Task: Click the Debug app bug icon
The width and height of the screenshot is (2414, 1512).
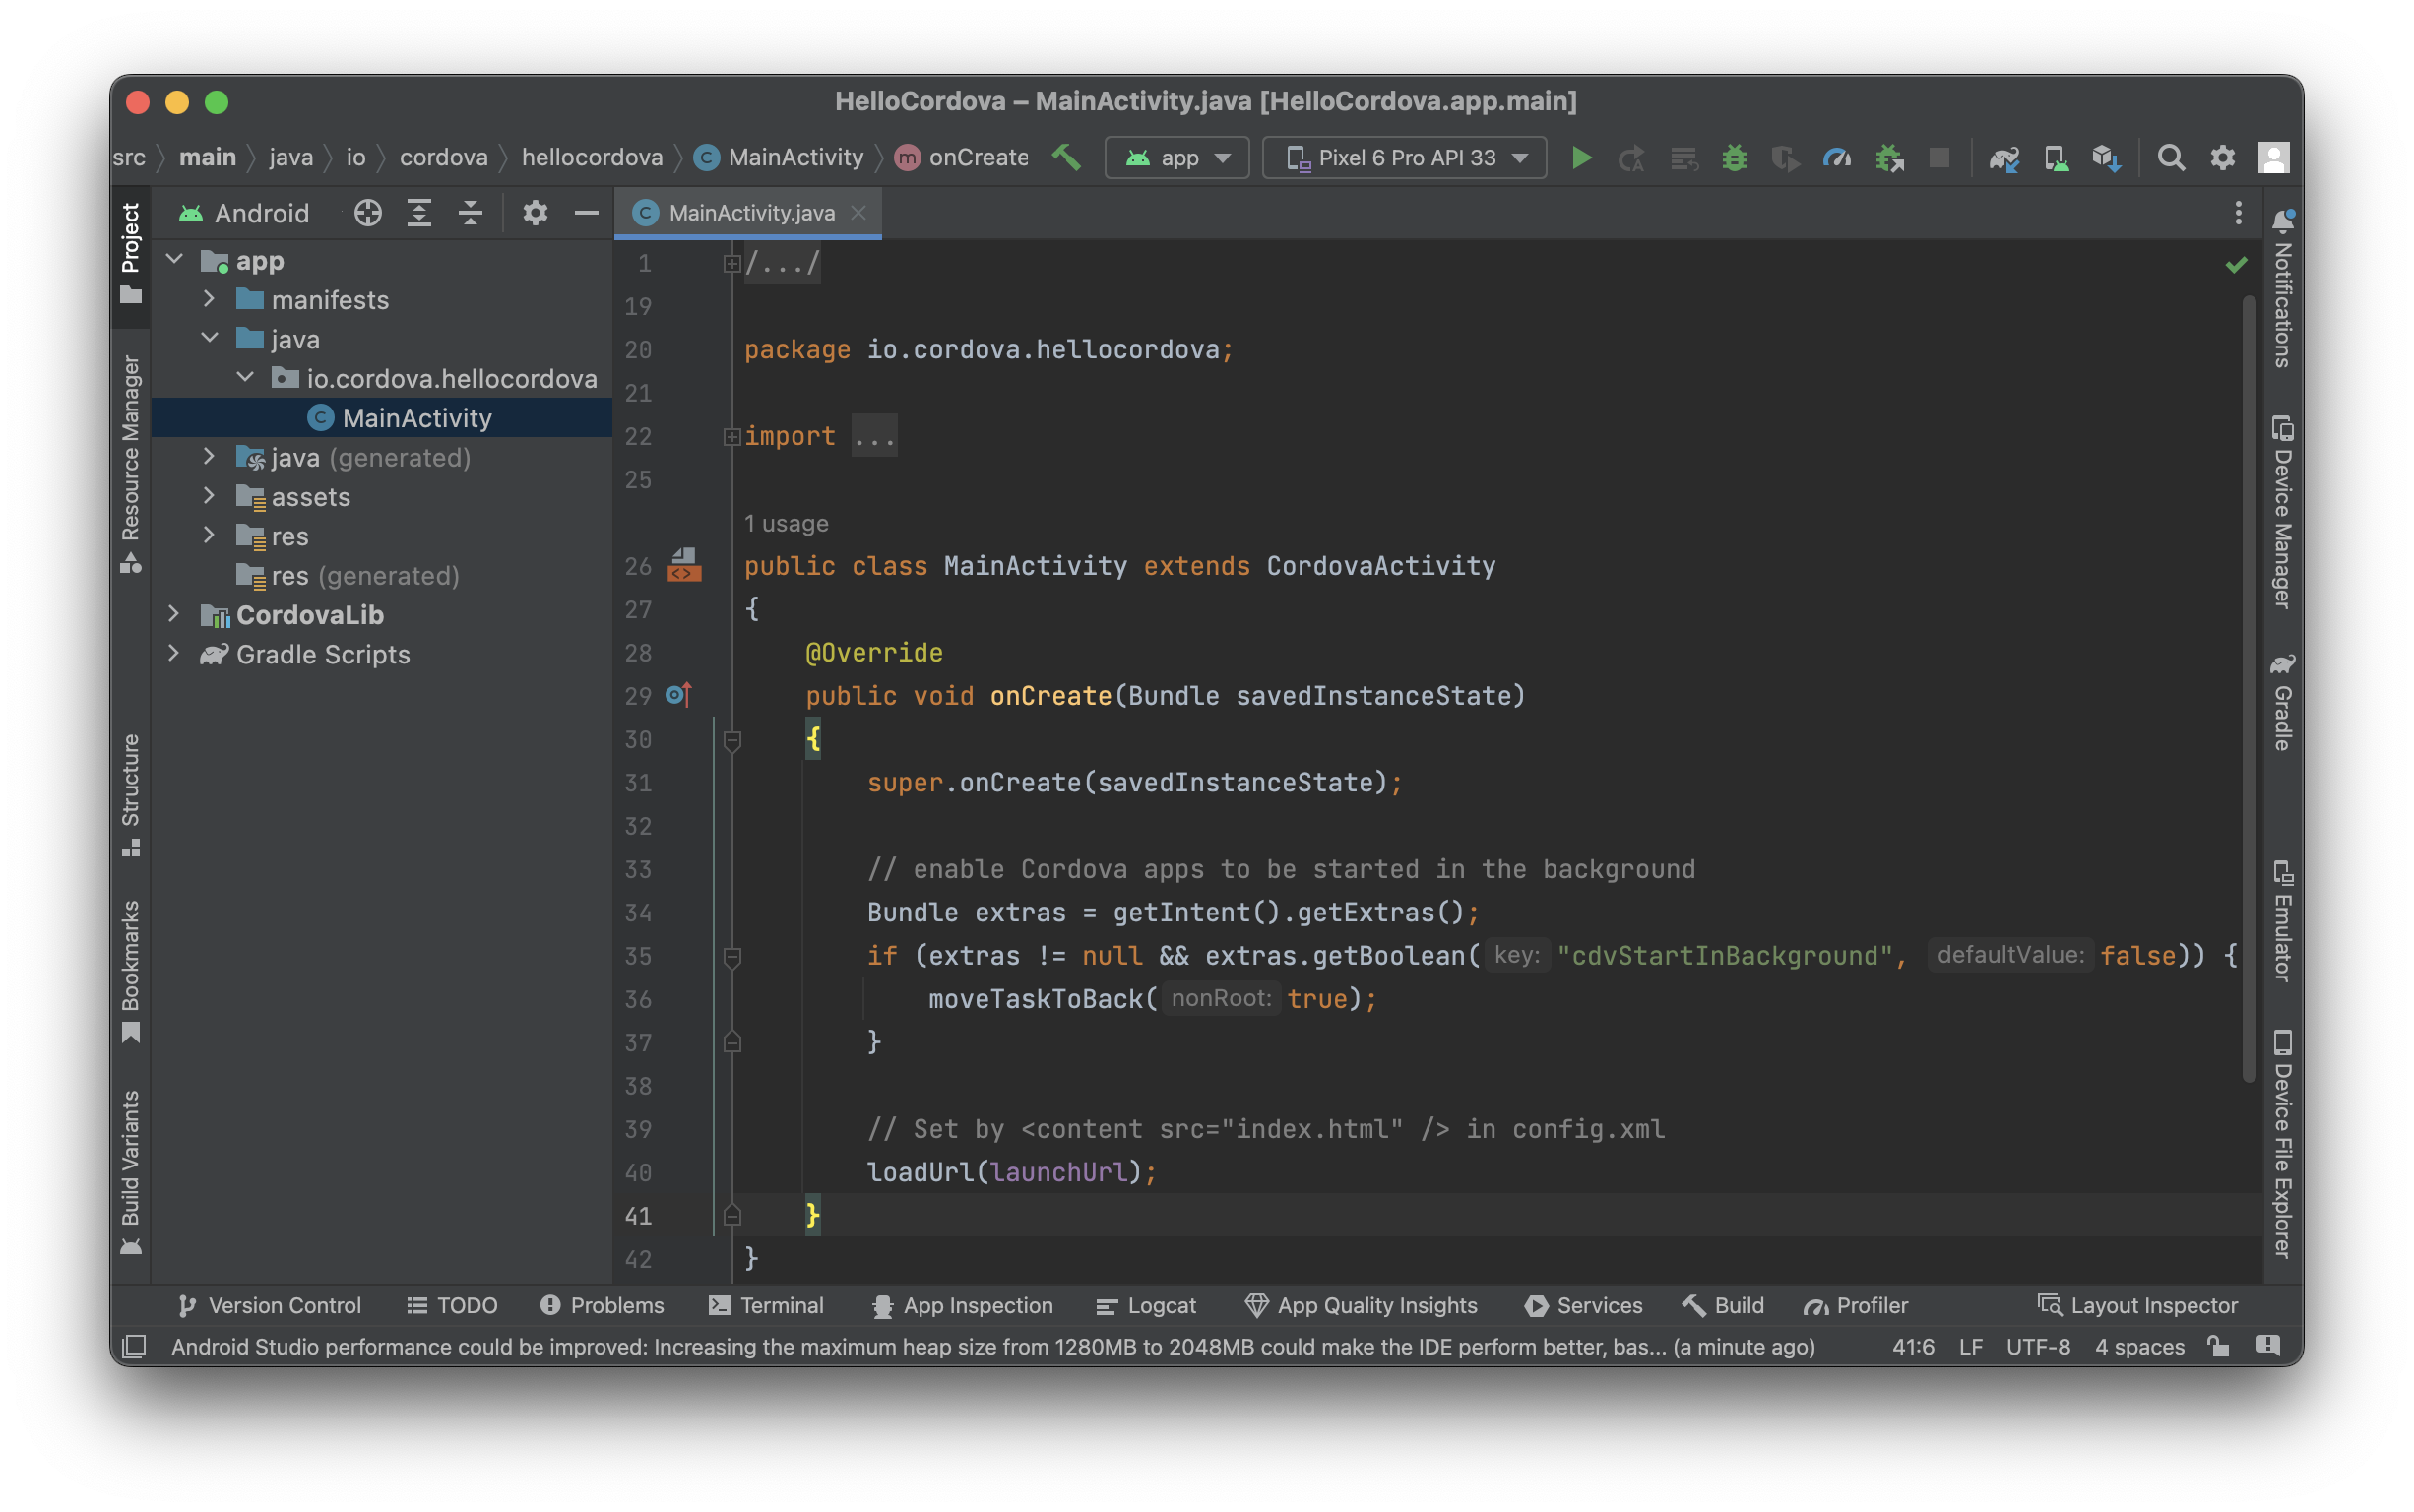Action: (x=1733, y=158)
